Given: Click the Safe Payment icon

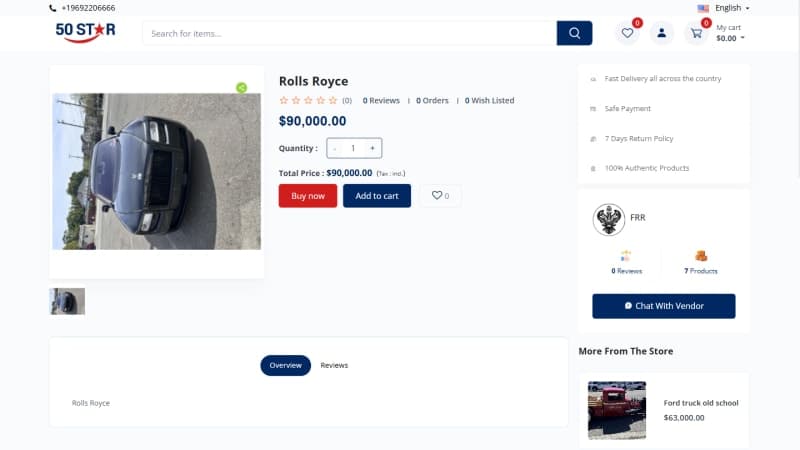Looking at the screenshot, I should click(593, 109).
